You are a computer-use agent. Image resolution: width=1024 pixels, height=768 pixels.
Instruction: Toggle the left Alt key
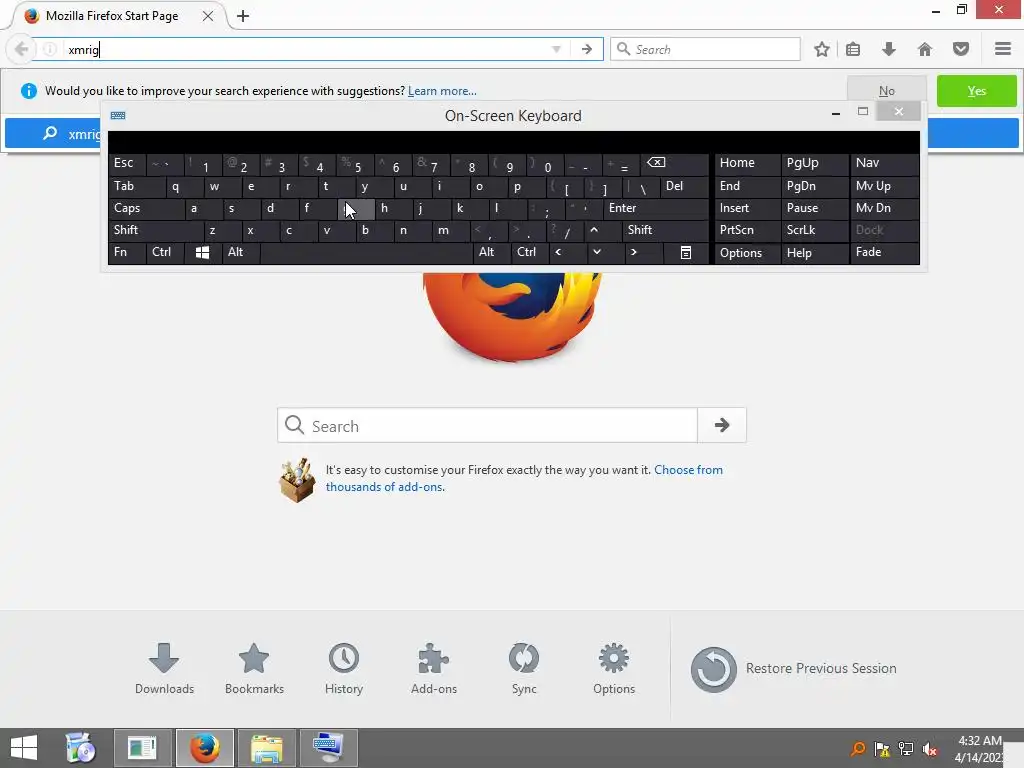pos(240,252)
